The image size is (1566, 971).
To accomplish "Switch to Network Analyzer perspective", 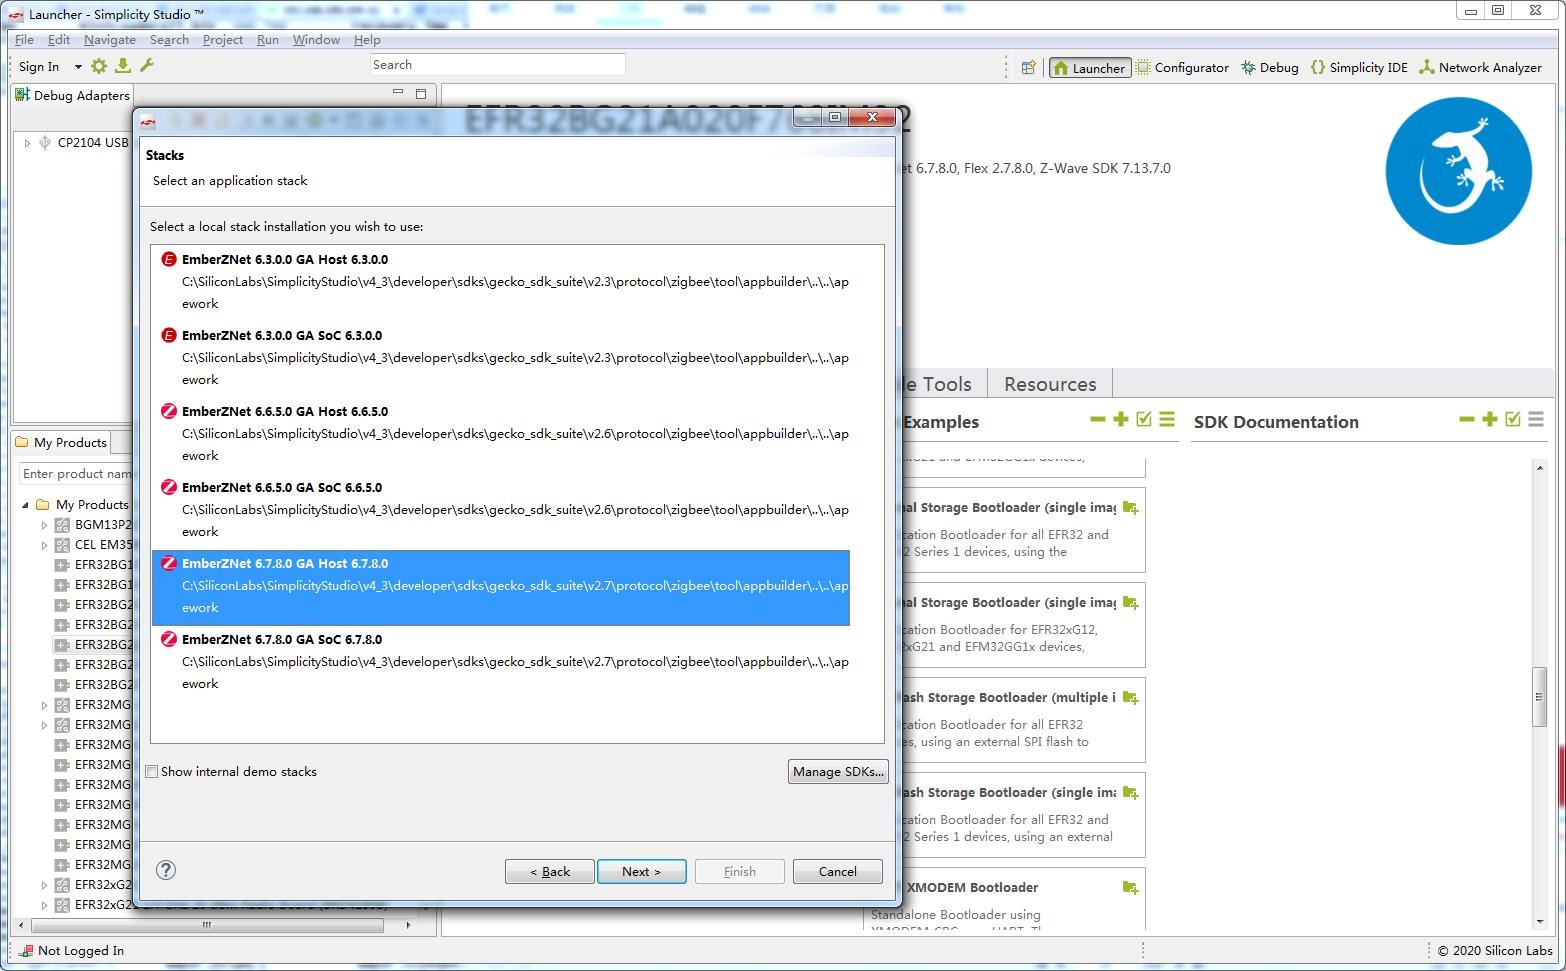I will pos(1480,67).
